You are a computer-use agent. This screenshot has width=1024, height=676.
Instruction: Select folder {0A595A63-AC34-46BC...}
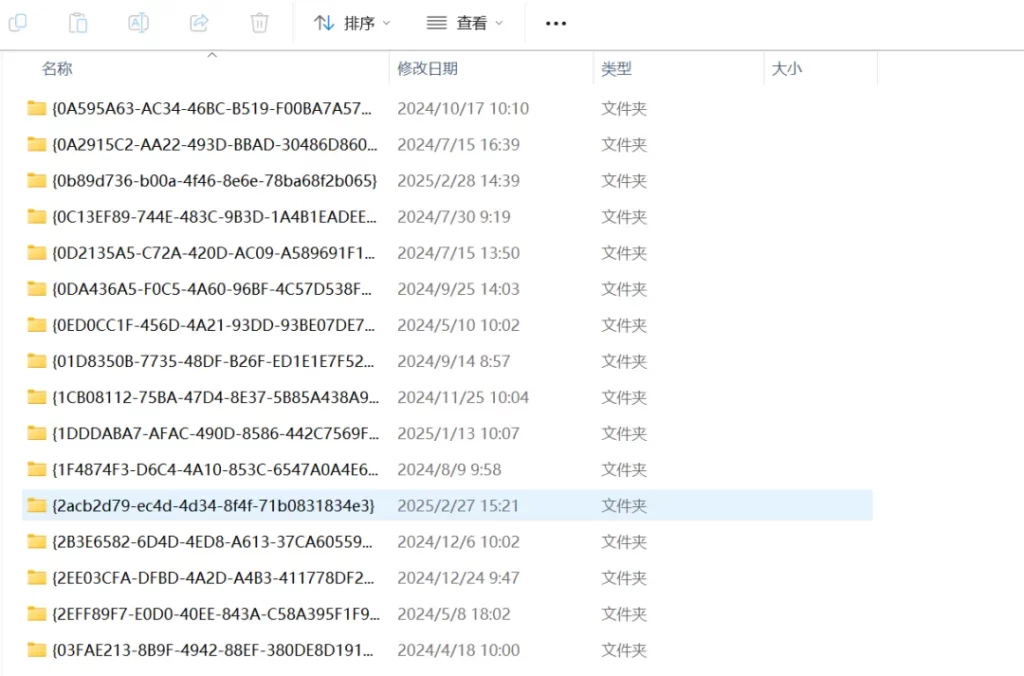pyautogui.click(x=212, y=108)
